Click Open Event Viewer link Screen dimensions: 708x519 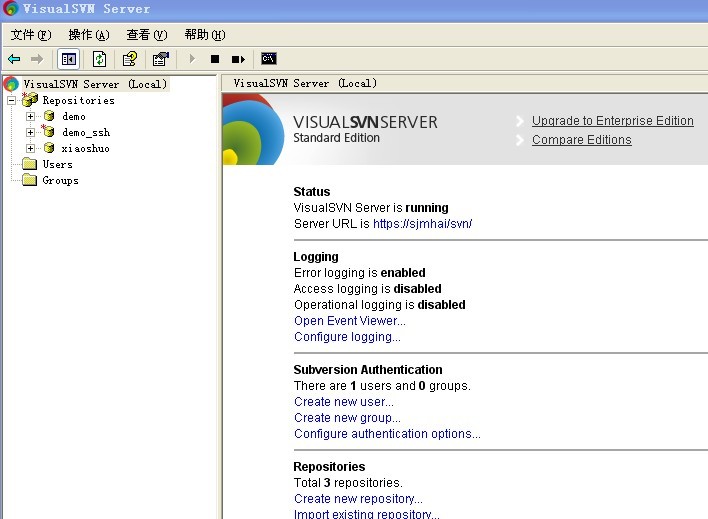pyautogui.click(x=349, y=321)
